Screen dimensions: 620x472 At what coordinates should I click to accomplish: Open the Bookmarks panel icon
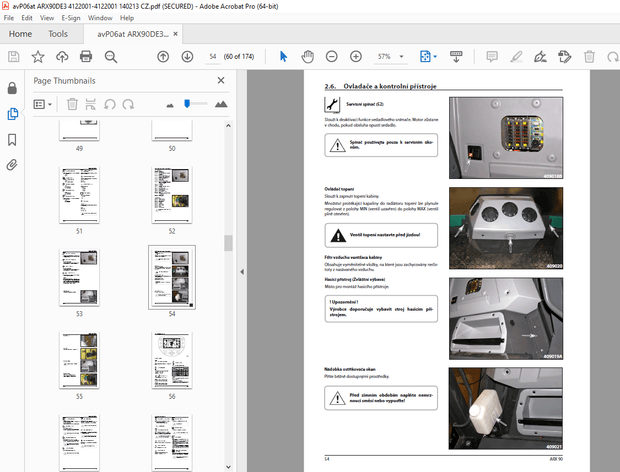tap(12, 140)
